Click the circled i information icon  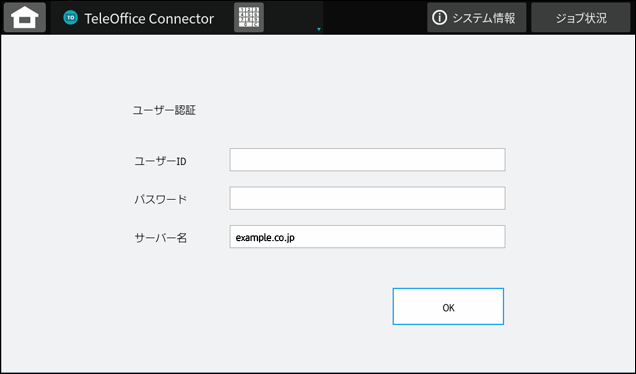(x=439, y=17)
